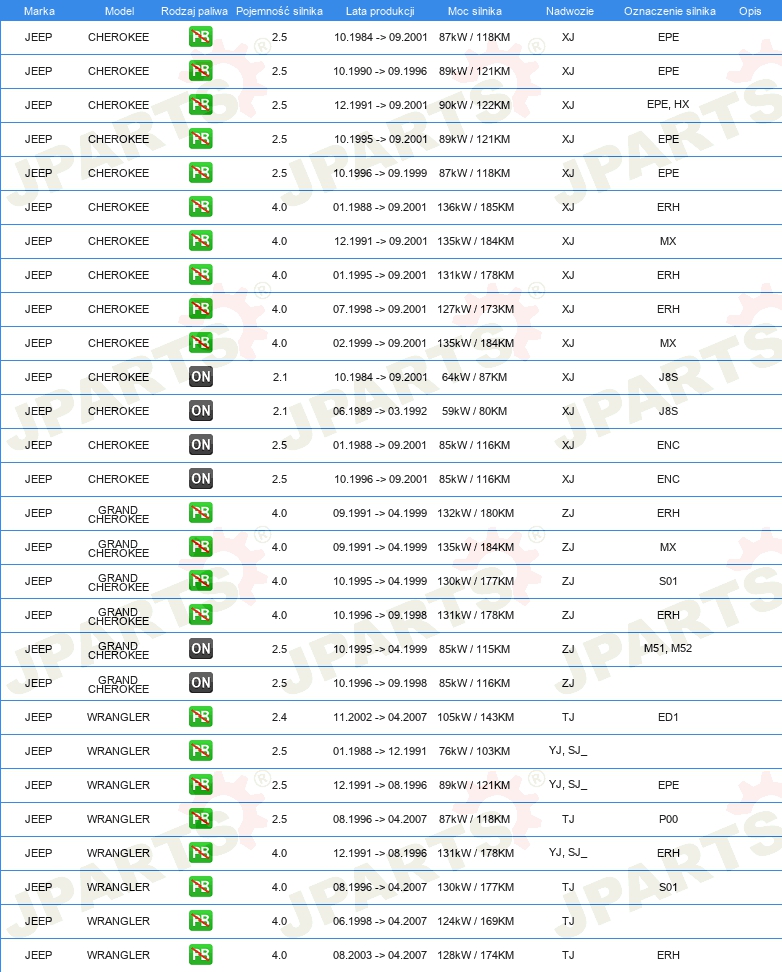Click petrol icon in Cherokee 90kW/122KM row
This screenshot has width=782, height=972.
click(x=200, y=105)
